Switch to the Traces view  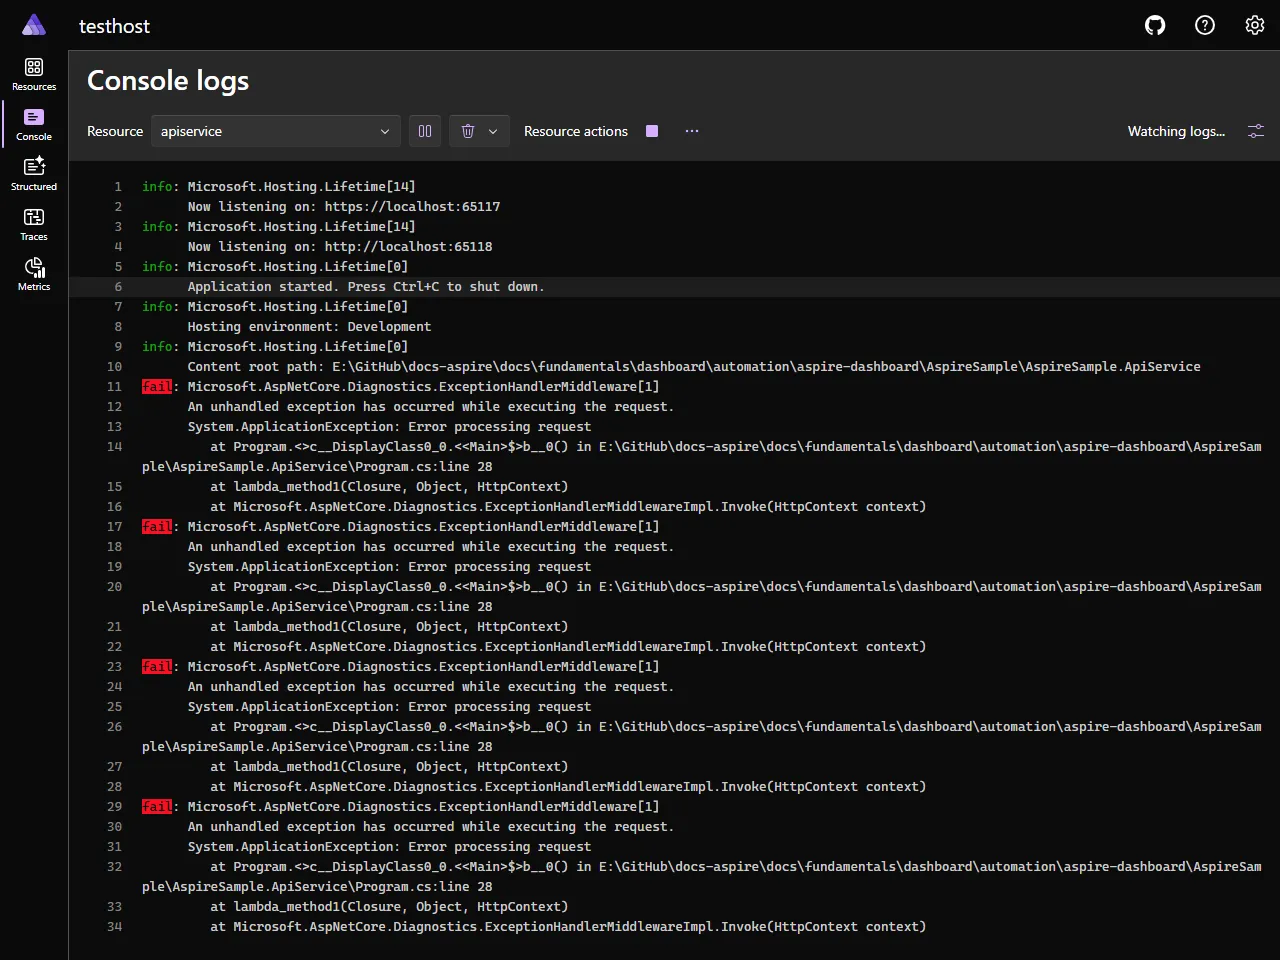[33, 222]
